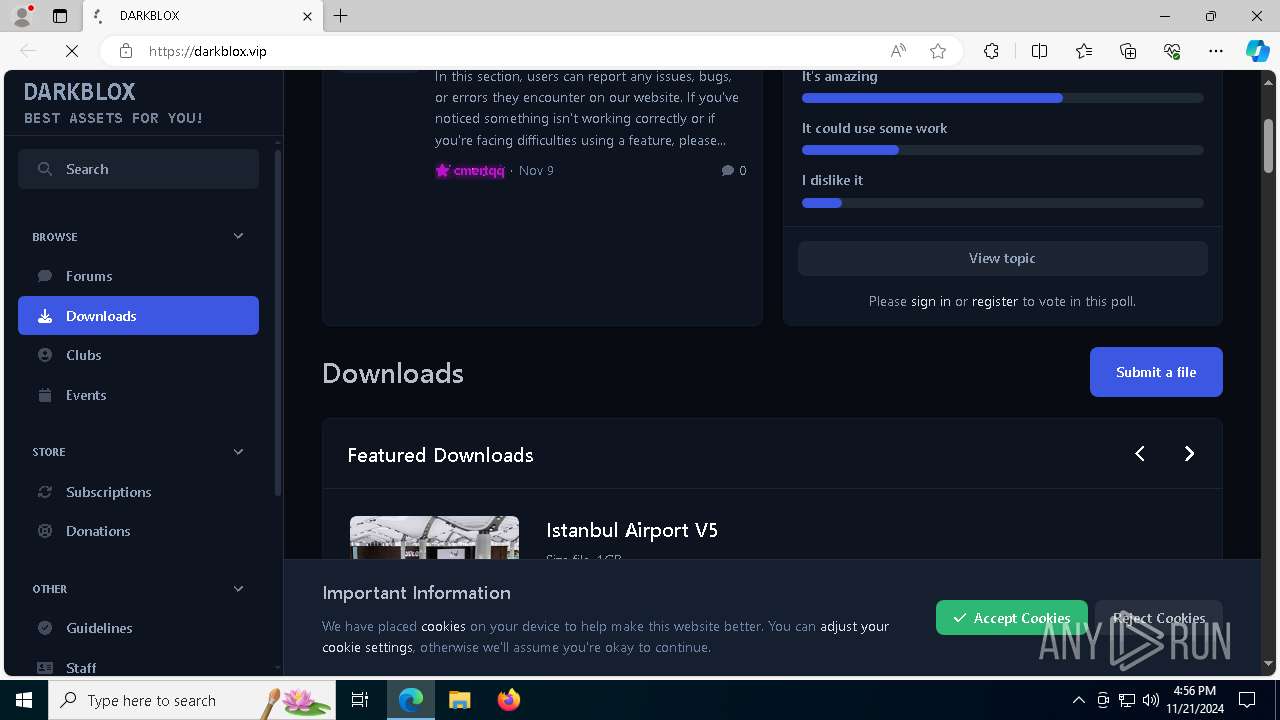Open Read aloud in address bar
The image size is (1280, 720).
point(898,51)
